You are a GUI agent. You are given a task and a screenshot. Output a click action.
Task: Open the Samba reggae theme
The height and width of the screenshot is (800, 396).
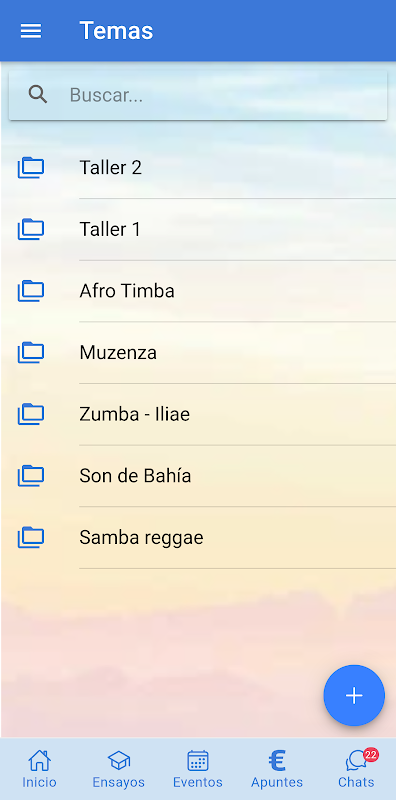tap(198, 538)
